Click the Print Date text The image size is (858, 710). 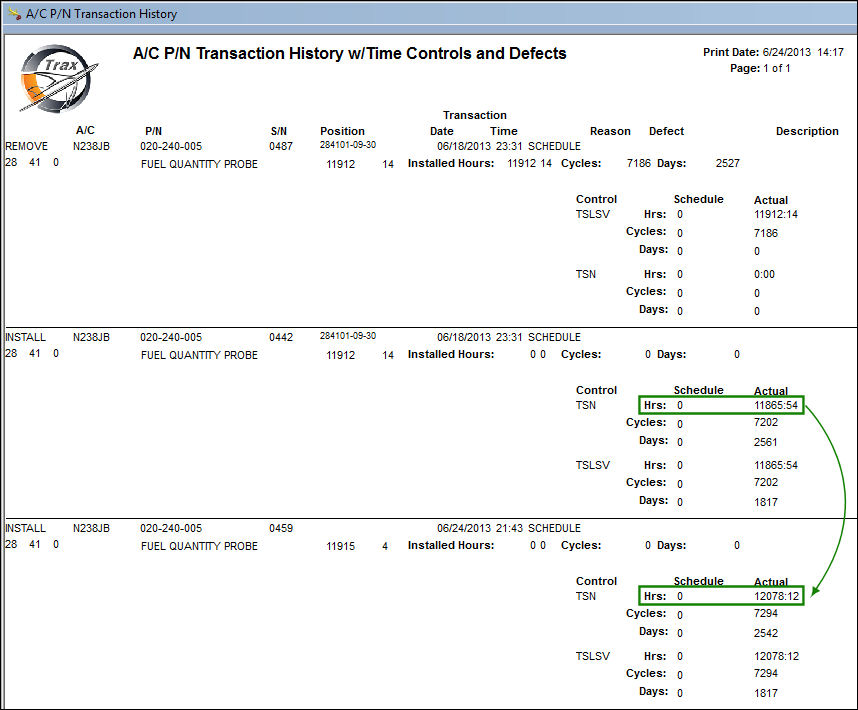pyautogui.click(x=773, y=52)
